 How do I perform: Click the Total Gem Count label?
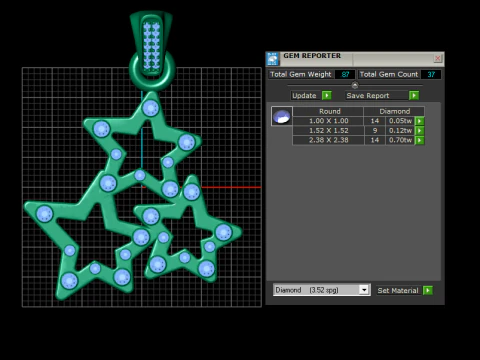pyautogui.click(x=389, y=74)
